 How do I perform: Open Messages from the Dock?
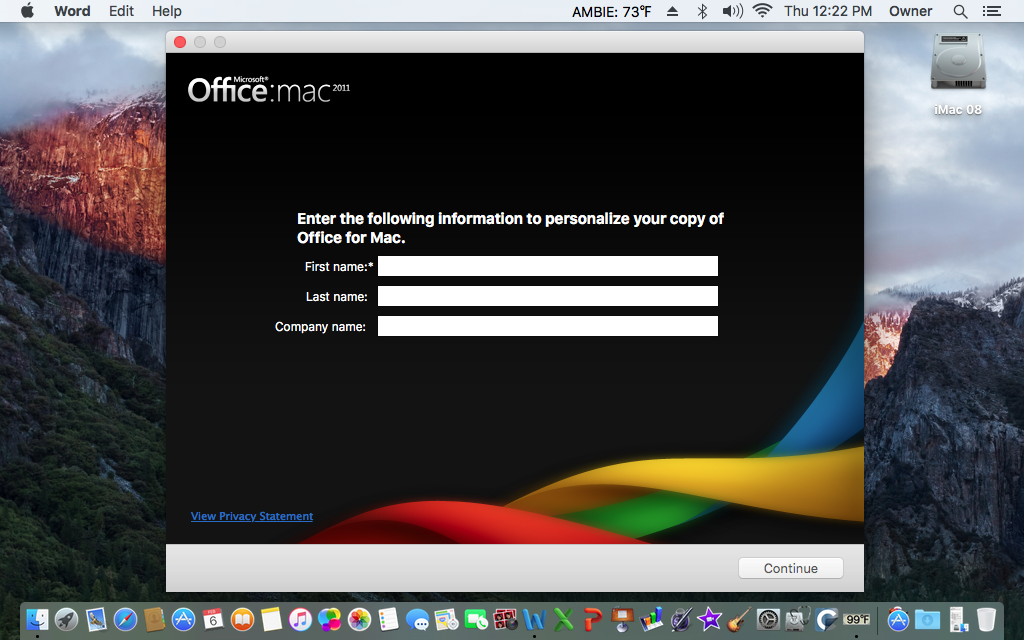pyautogui.click(x=417, y=618)
